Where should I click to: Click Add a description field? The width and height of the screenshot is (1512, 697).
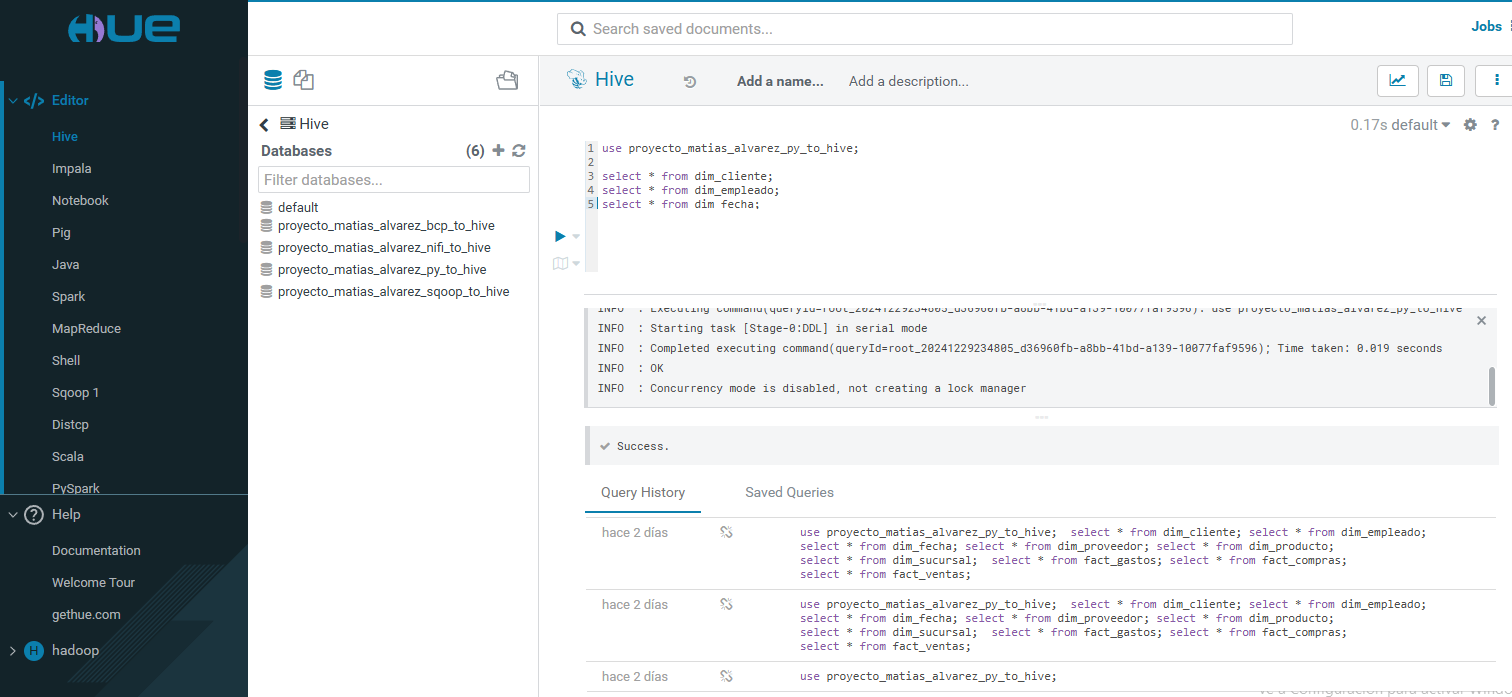908,82
